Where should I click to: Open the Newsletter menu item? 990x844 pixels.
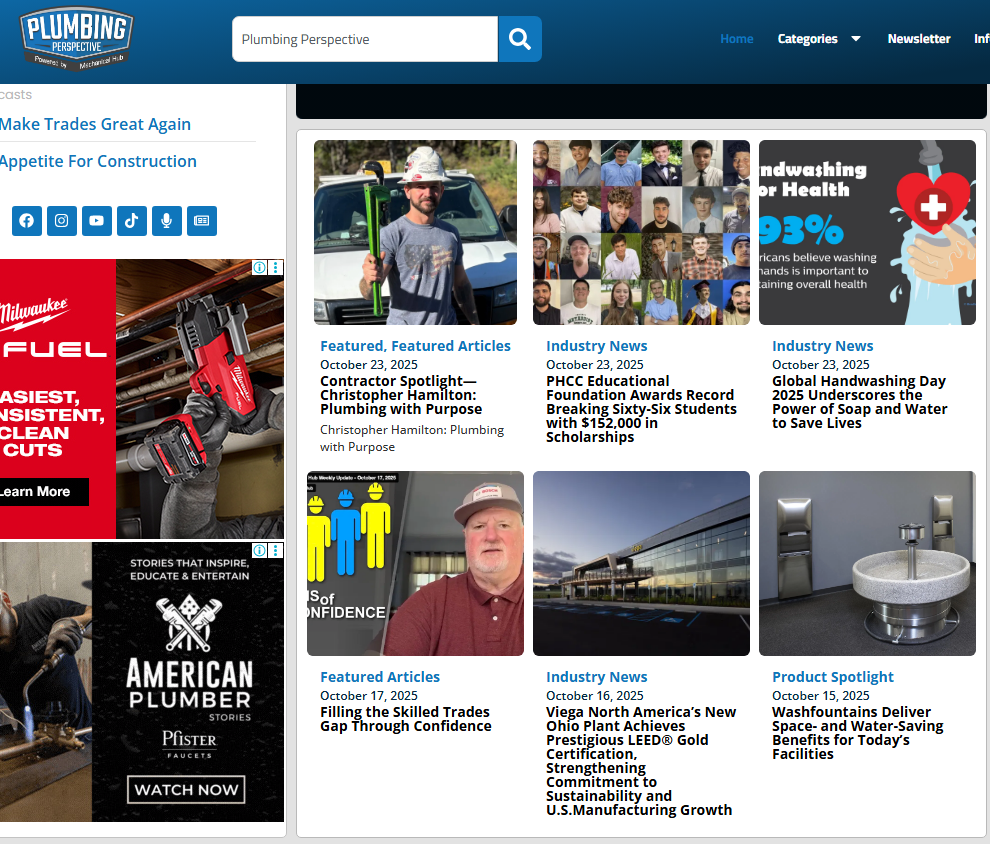pyautogui.click(x=919, y=39)
